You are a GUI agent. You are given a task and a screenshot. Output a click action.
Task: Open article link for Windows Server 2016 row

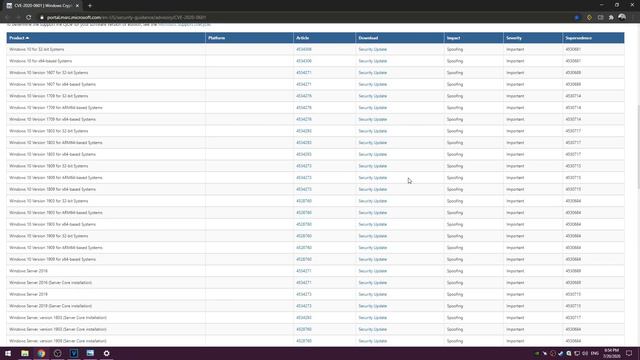coord(304,271)
